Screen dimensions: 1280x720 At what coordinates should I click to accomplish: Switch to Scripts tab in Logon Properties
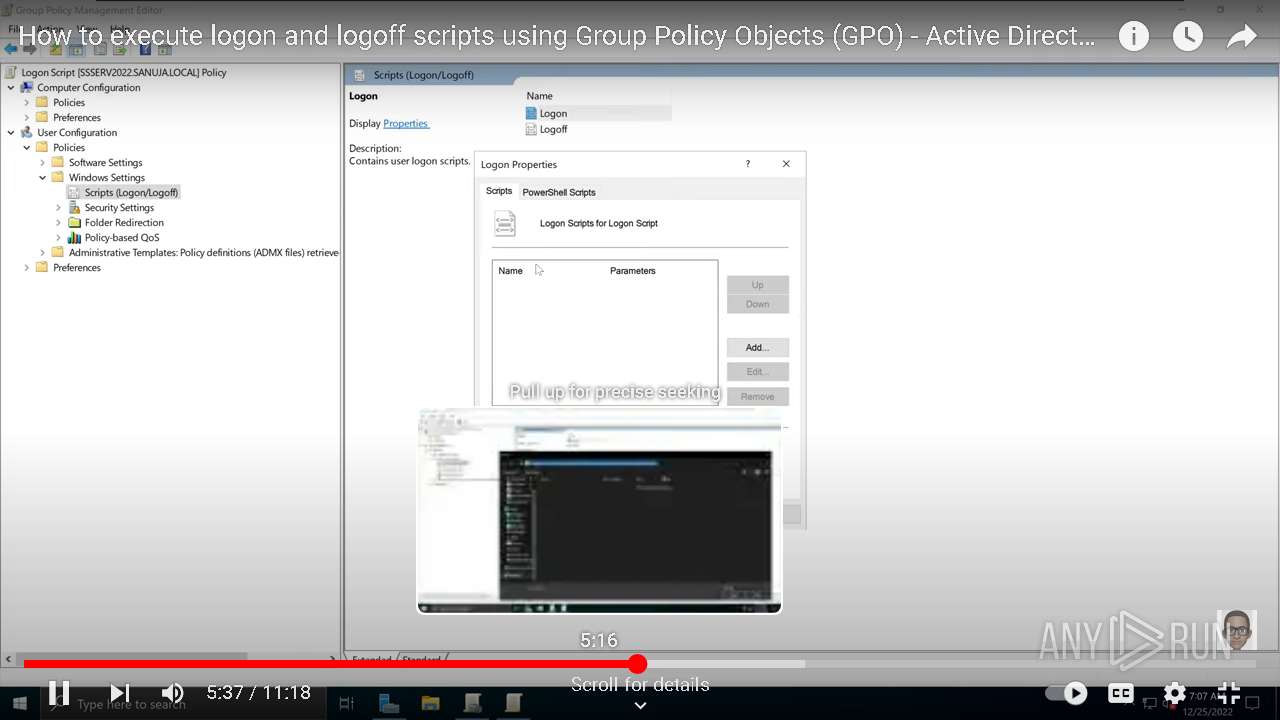coord(499,191)
